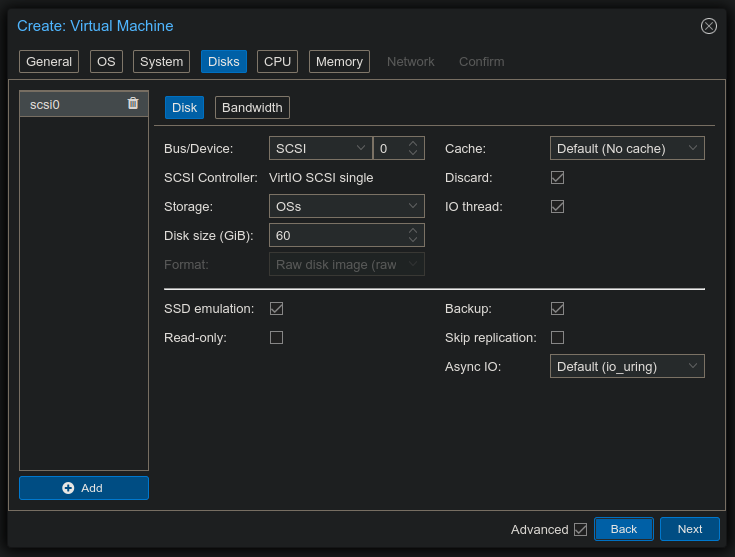Switch to the Bandwidth tab
735x557 pixels.
[252, 108]
